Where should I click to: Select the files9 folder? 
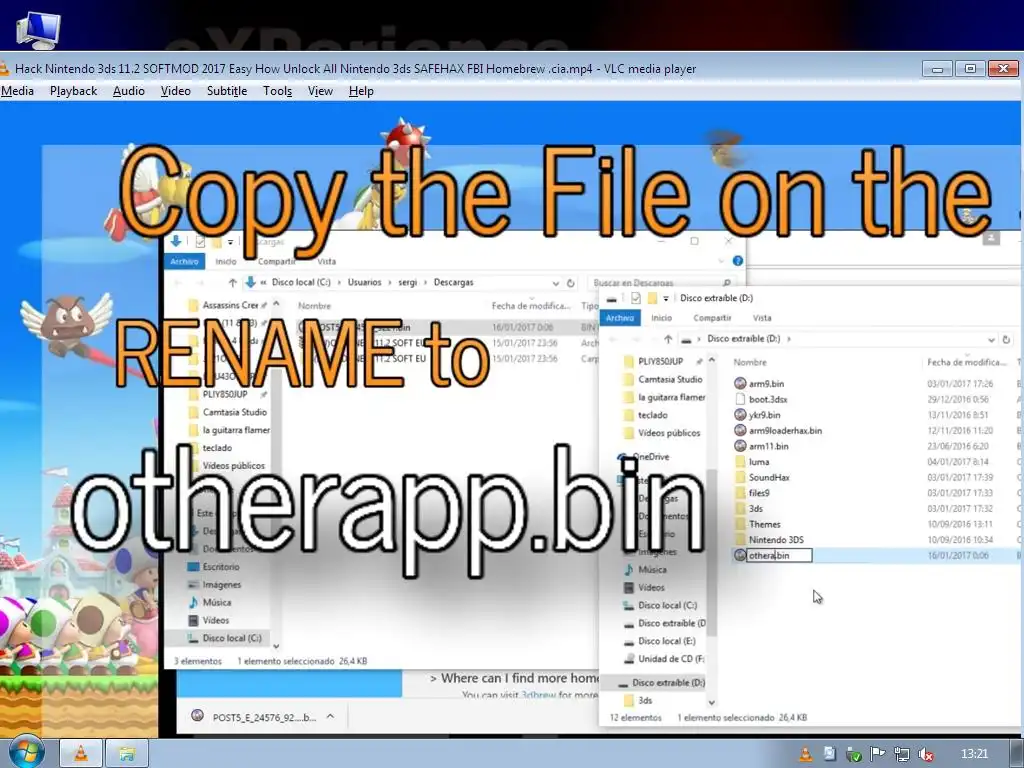759,493
